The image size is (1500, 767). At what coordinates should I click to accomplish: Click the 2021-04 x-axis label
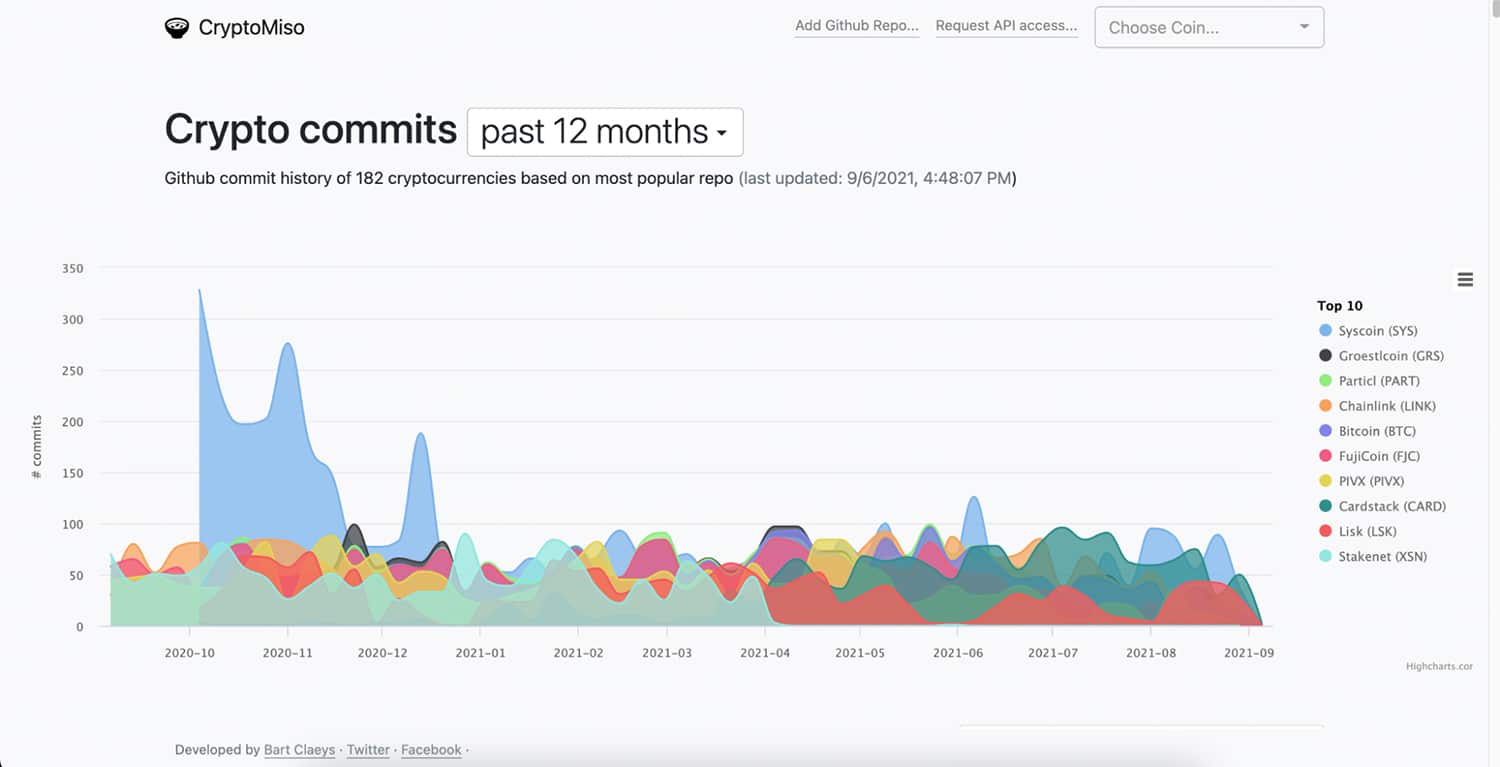point(765,653)
